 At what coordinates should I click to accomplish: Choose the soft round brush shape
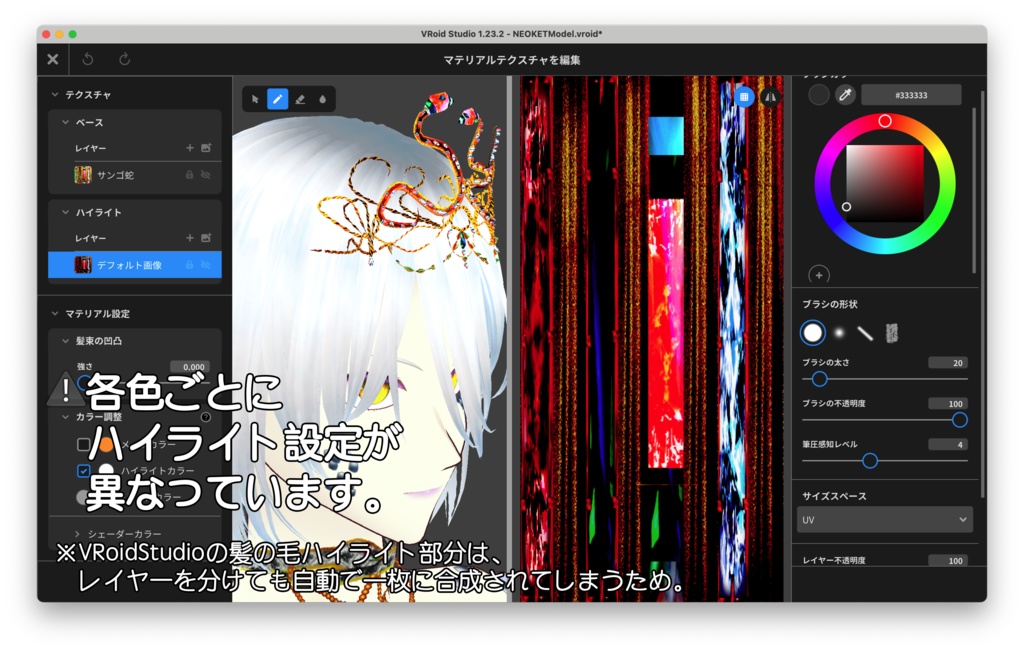[838, 331]
